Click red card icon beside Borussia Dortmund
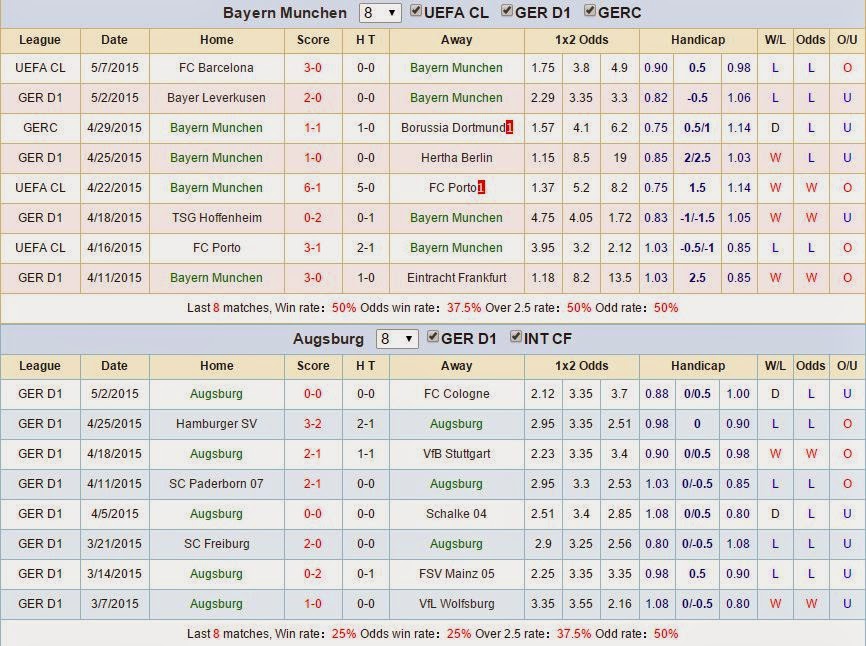The width and height of the screenshot is (866, 646). (x=509, y=128)
